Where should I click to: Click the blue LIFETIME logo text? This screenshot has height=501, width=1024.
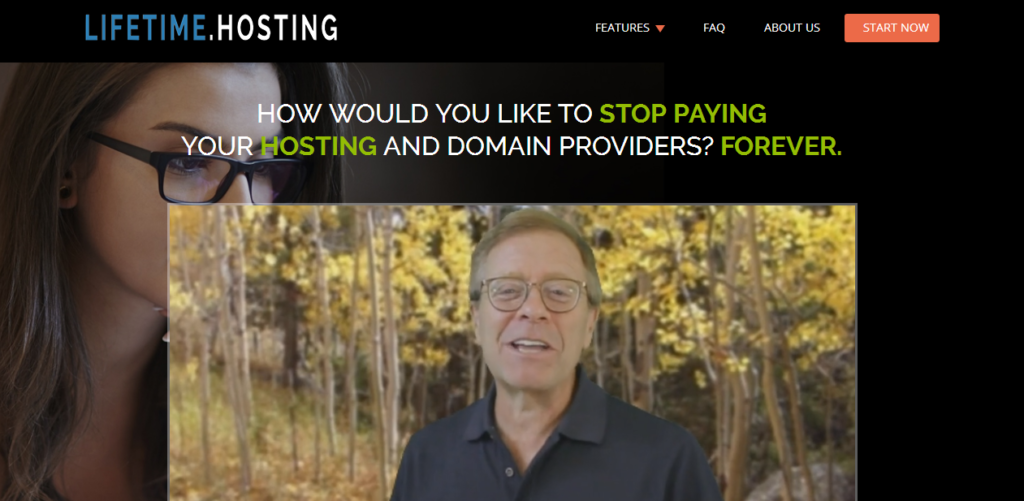[146, 27]
